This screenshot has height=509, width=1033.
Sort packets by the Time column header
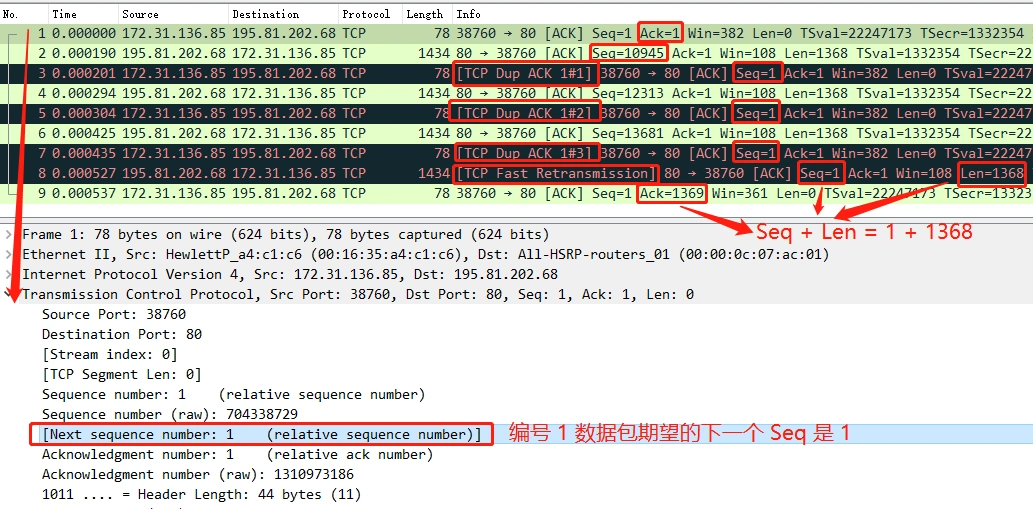point(84,14)
